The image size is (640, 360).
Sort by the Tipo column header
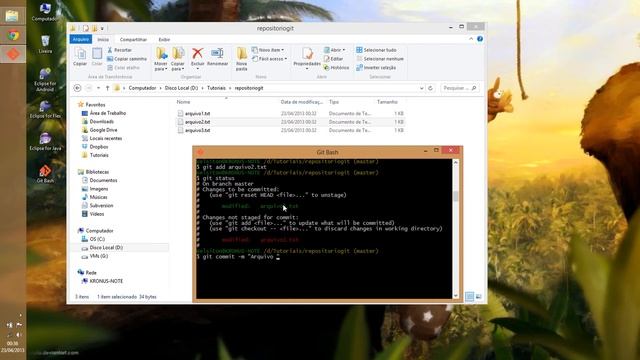334,102
